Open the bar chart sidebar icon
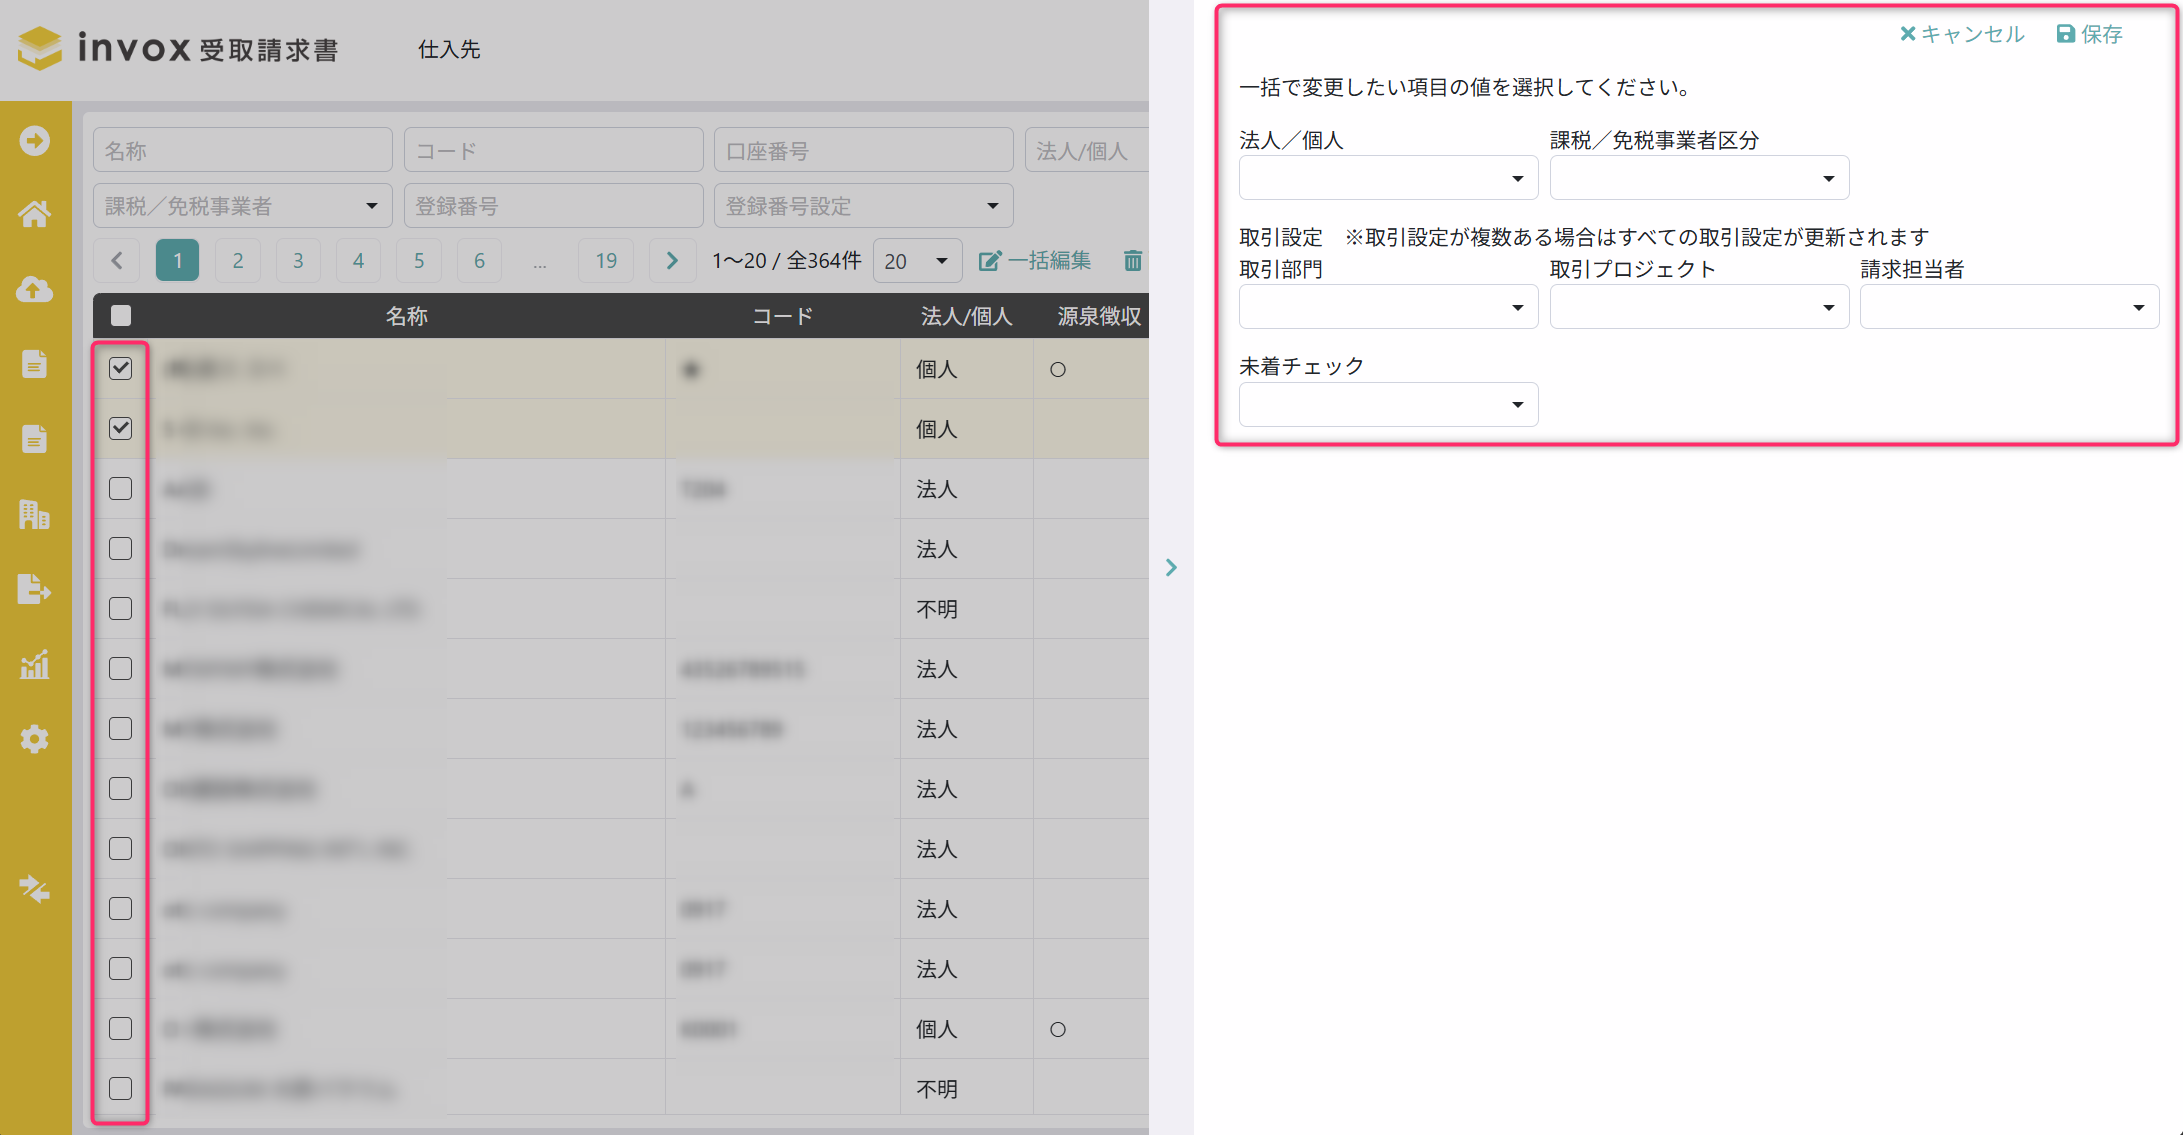This screenshot has height=1135, width=2183. pos(35,664)
